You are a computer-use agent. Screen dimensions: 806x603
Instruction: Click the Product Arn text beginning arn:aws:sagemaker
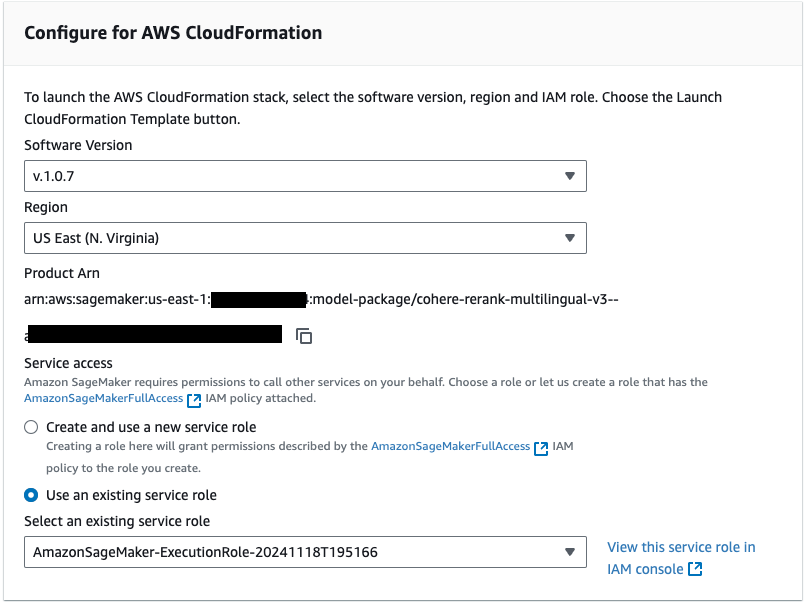pyautogui.click(x=321, y=299)
